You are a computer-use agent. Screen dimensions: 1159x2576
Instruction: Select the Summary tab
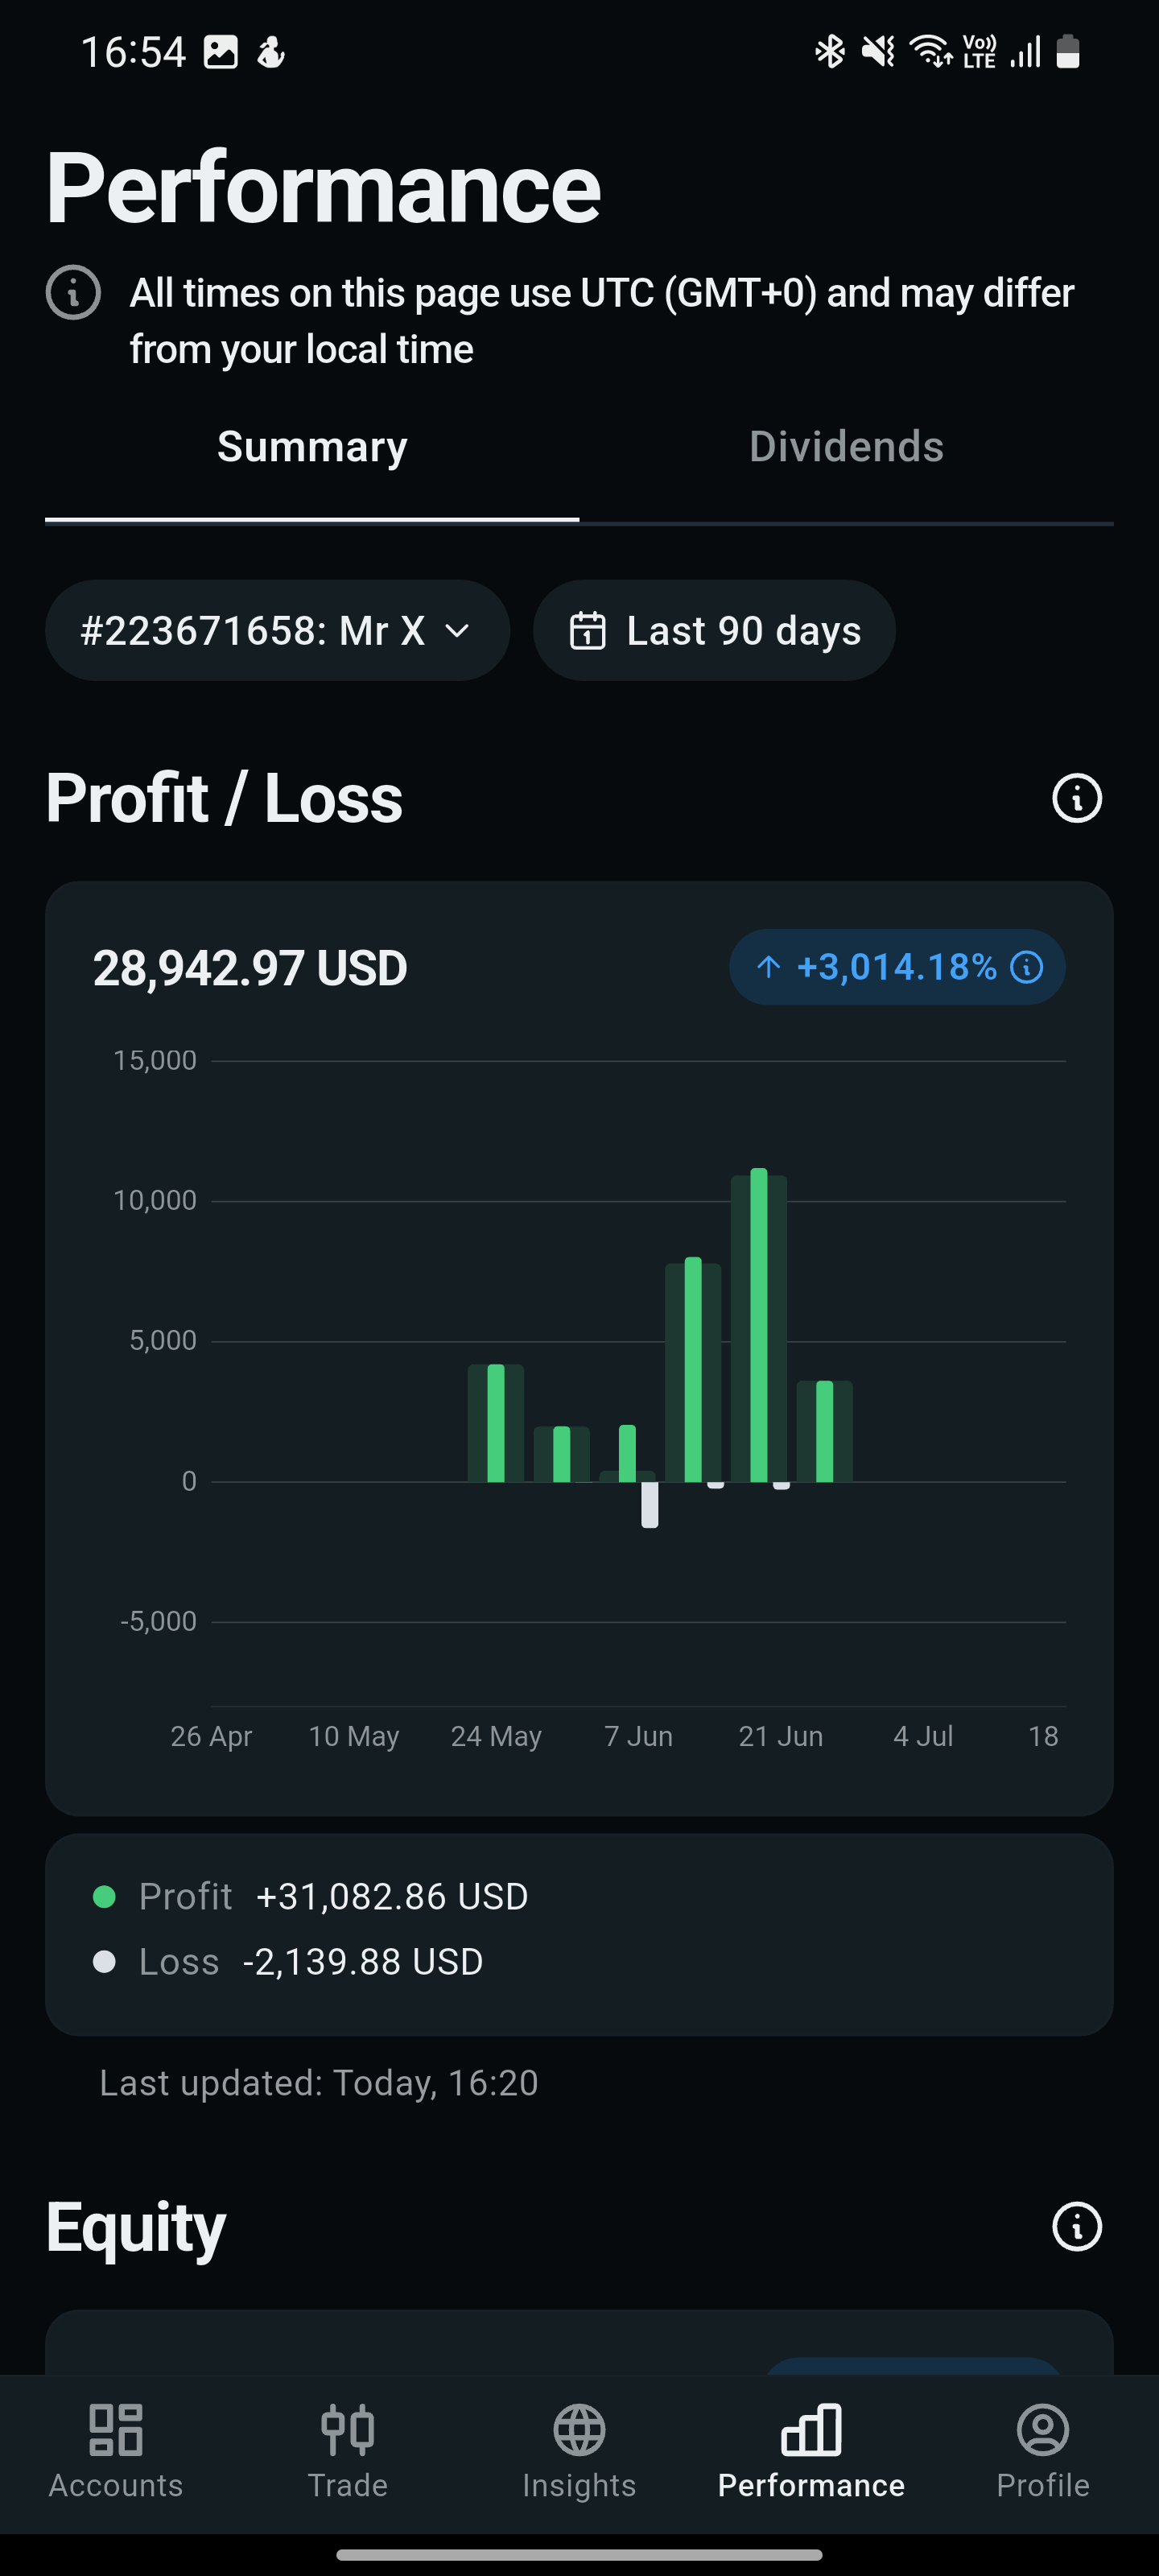tap(312, 447)
